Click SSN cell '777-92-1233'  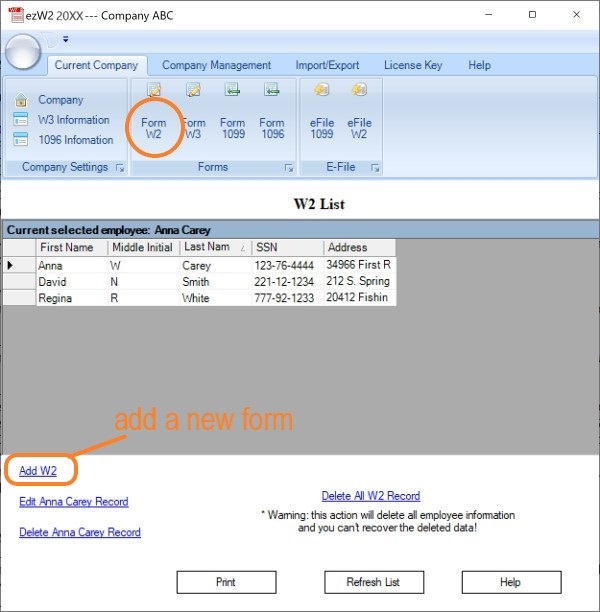pos(288,298)
